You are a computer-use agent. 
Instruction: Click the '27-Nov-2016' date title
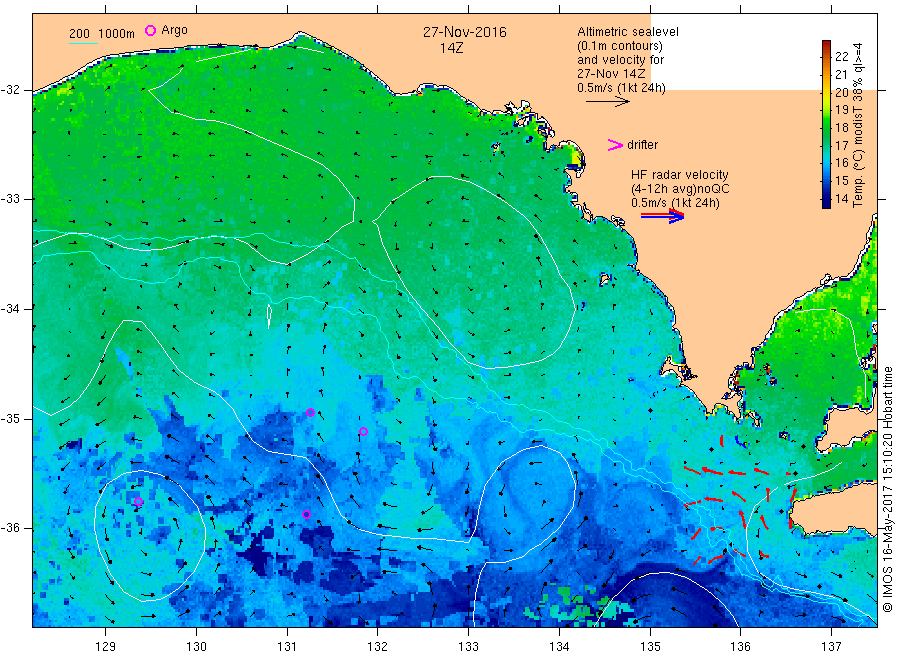pos(465,32)
